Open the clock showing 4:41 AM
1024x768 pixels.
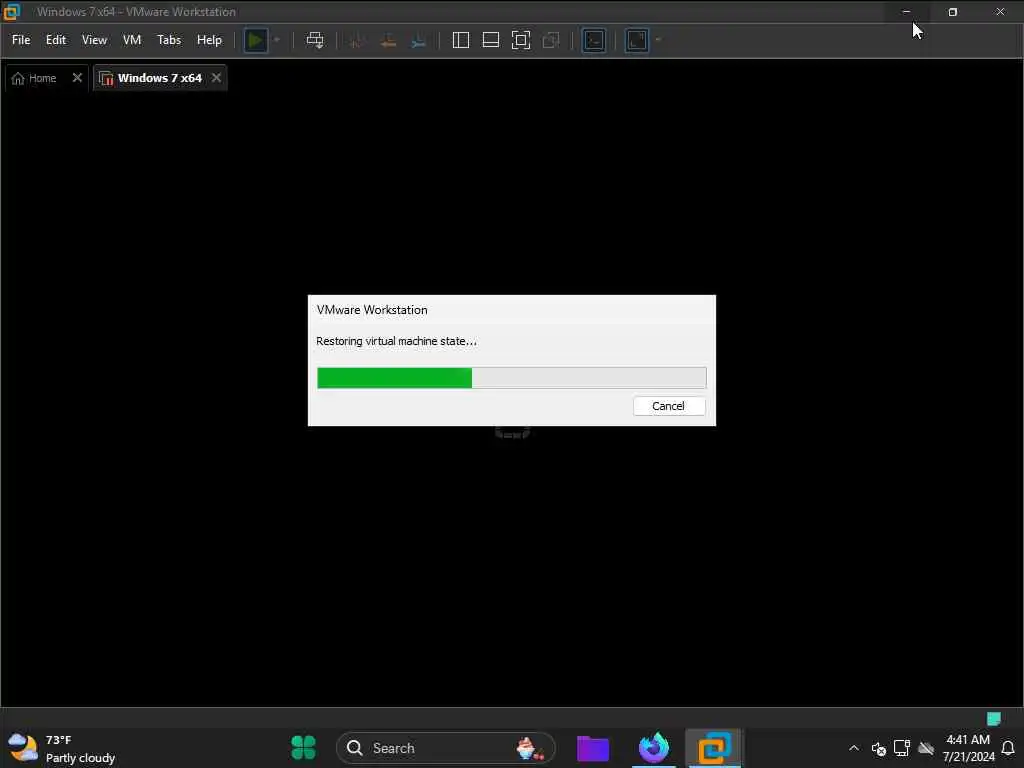point(968,748)
